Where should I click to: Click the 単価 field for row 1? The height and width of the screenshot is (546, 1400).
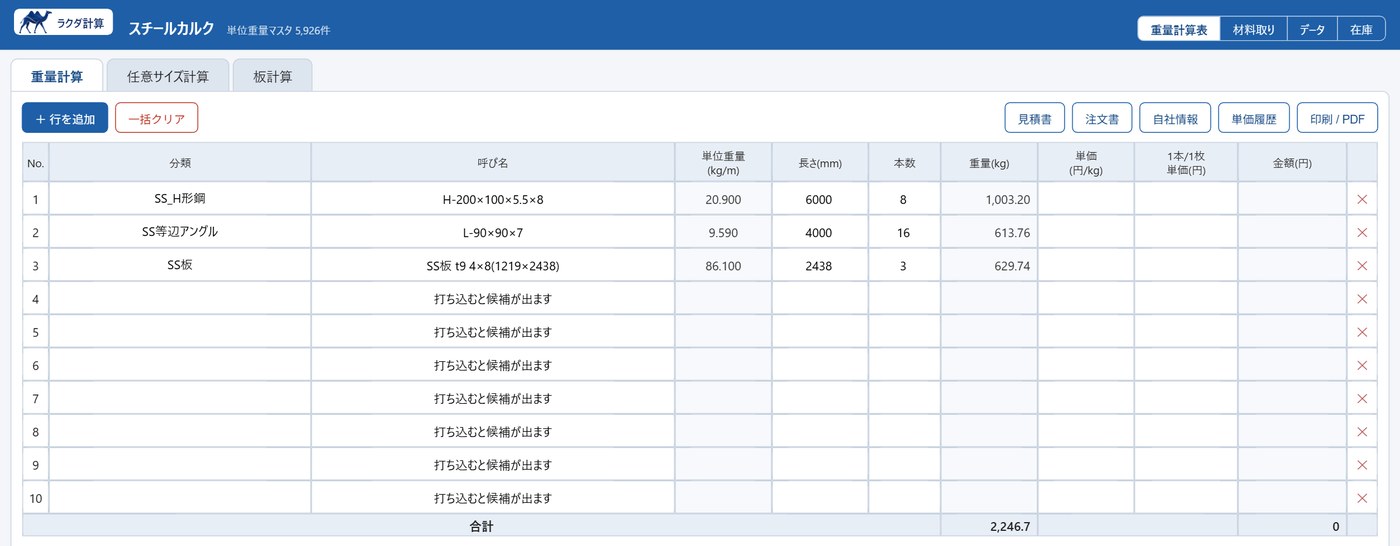click(1086, 200)
